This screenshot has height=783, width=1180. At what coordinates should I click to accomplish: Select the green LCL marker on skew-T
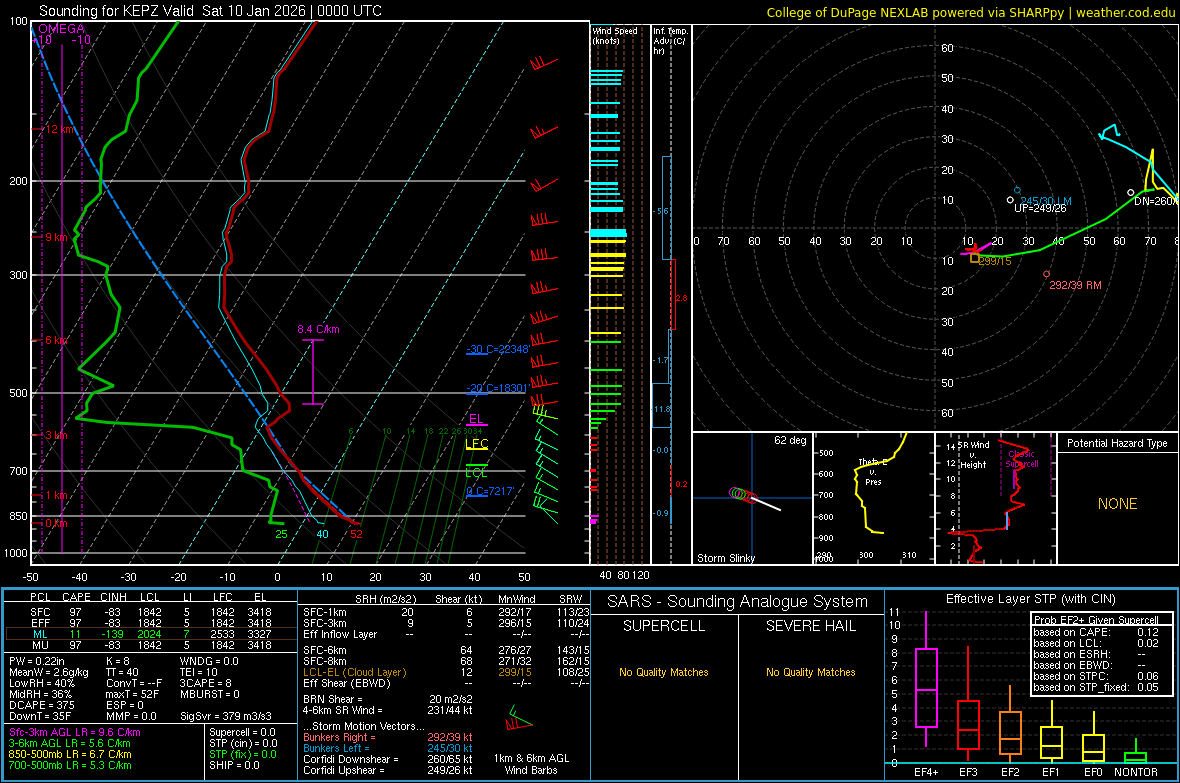click(x=476, y=472)
